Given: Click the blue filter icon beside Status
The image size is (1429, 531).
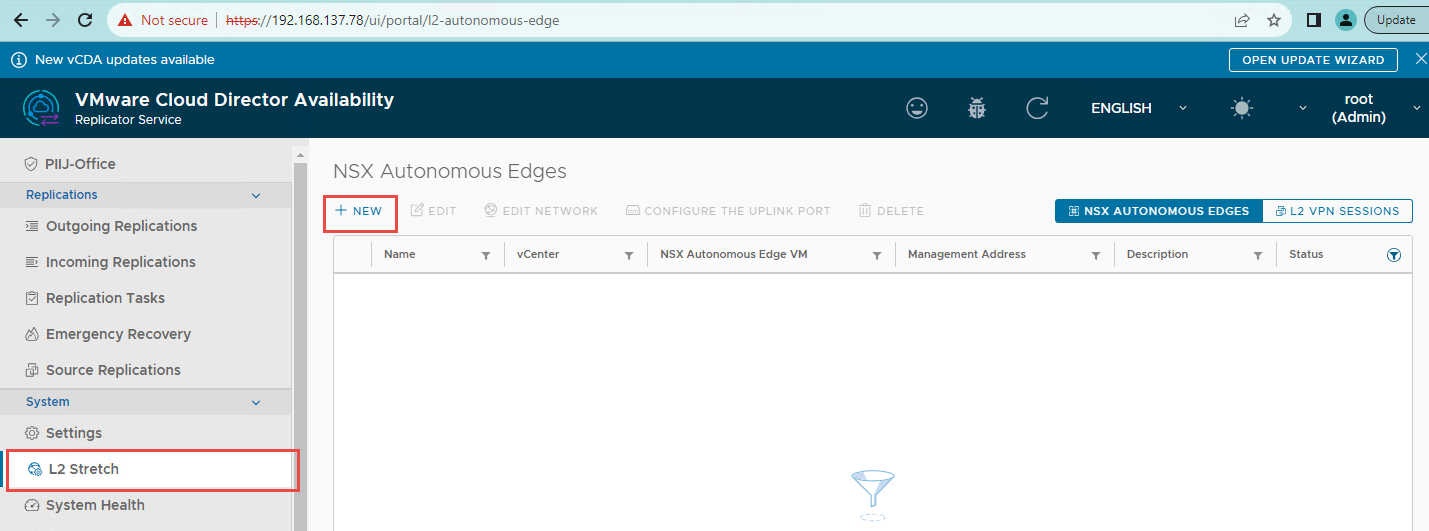Looking at the screenshot, I should point(1394,255).
